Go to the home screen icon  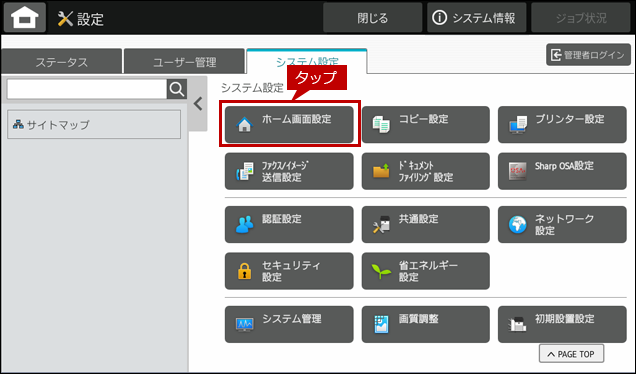click(25, 18)
